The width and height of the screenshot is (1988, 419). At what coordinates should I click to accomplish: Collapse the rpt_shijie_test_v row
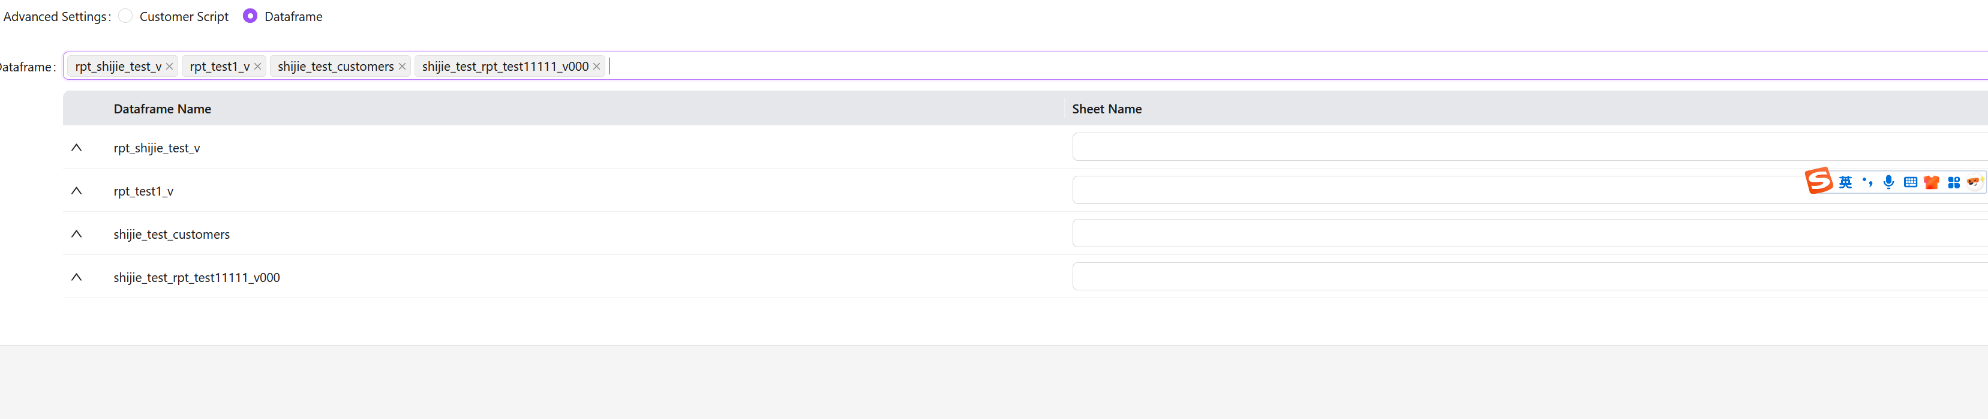(76, 148)
